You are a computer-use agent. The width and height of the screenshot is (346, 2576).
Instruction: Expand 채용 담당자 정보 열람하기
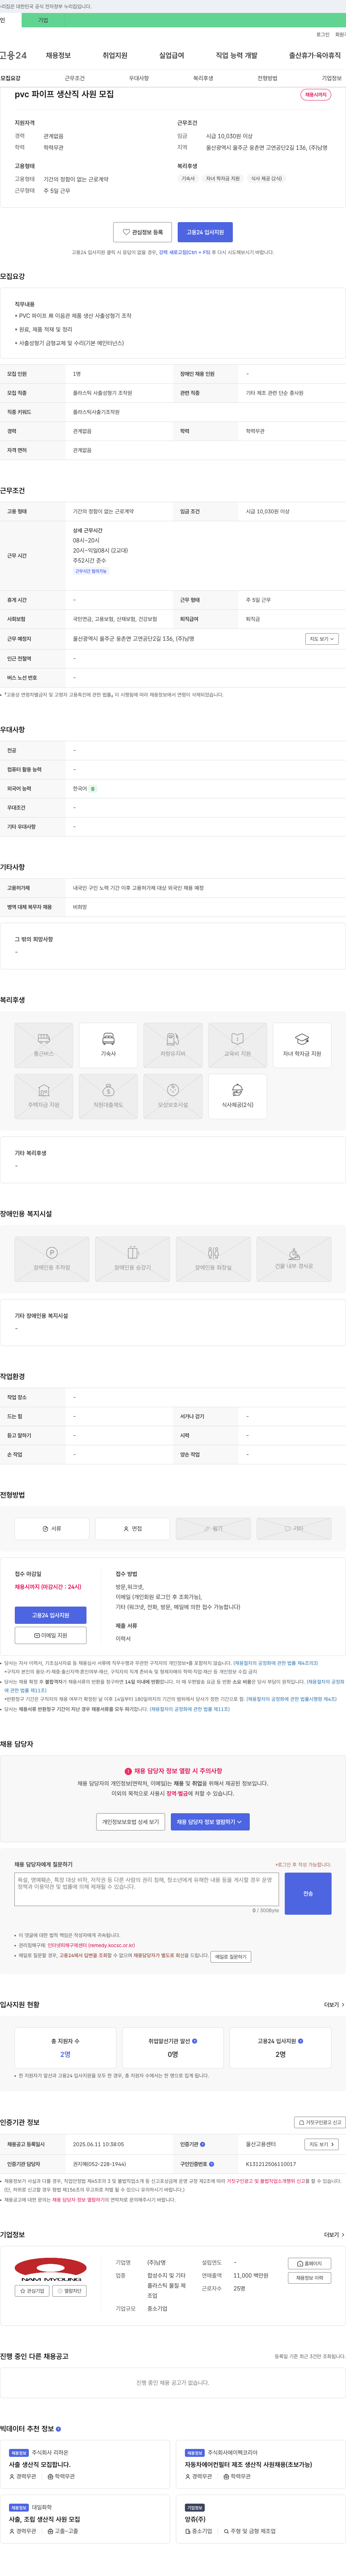[x=210, y=1822]
